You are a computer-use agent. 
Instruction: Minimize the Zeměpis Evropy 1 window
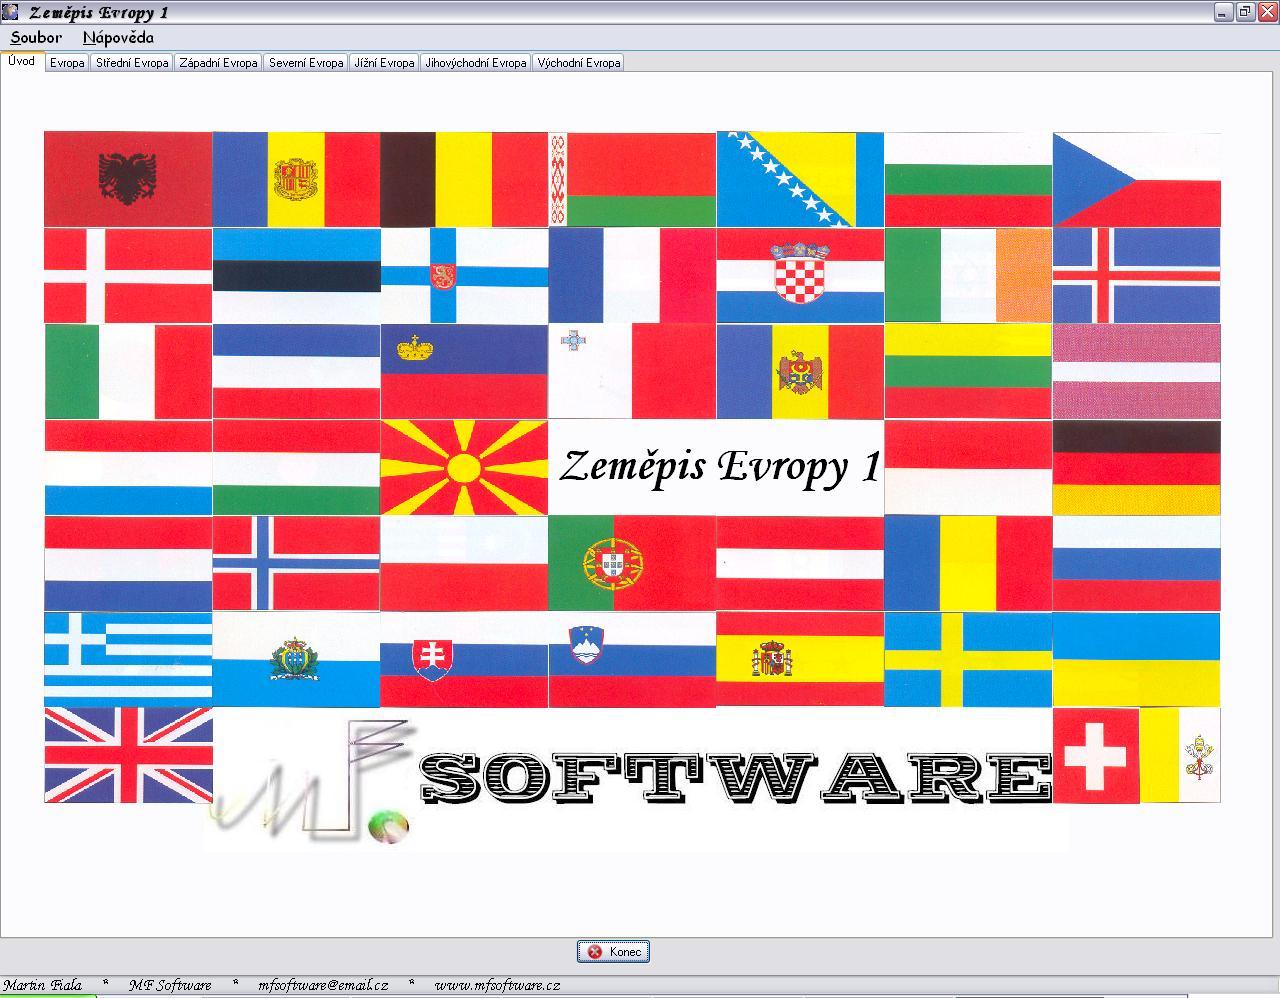(x=1224, y=12)
